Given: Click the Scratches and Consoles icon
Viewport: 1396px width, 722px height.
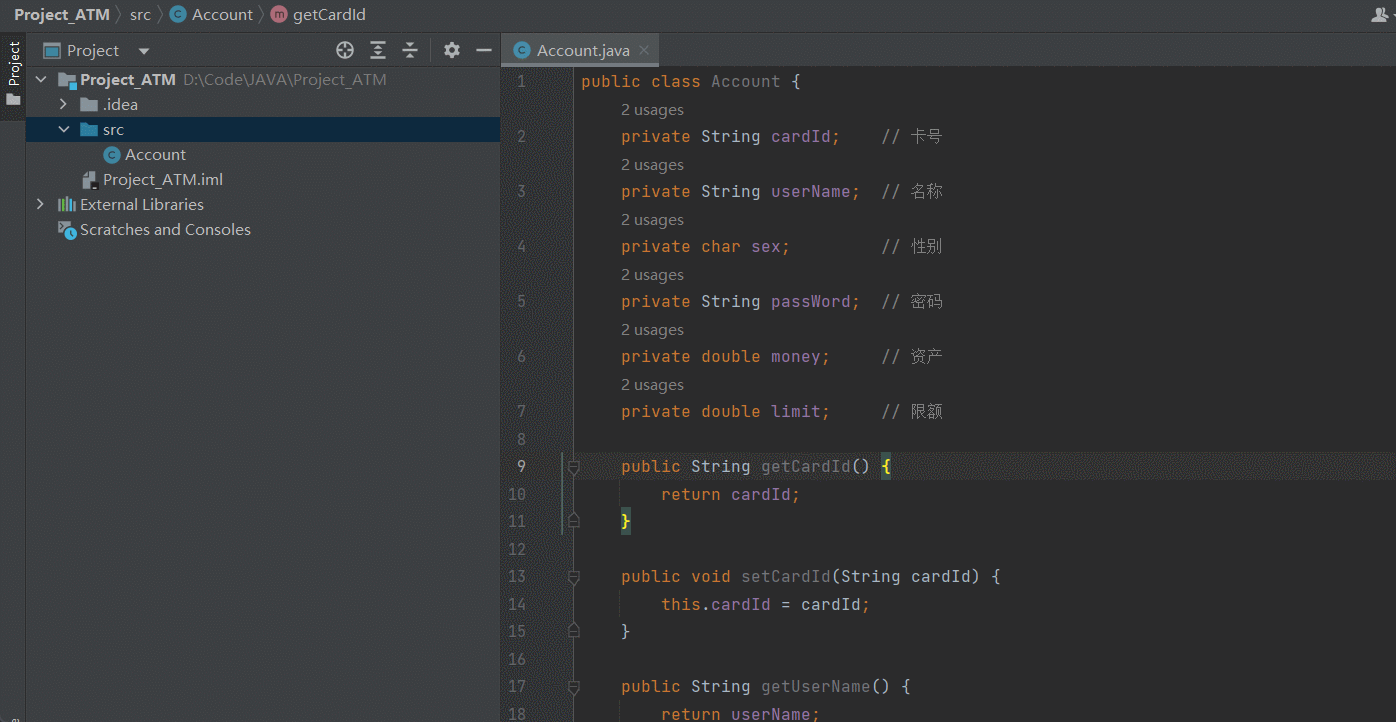Looking at the screenshot, I should [67, 229].
